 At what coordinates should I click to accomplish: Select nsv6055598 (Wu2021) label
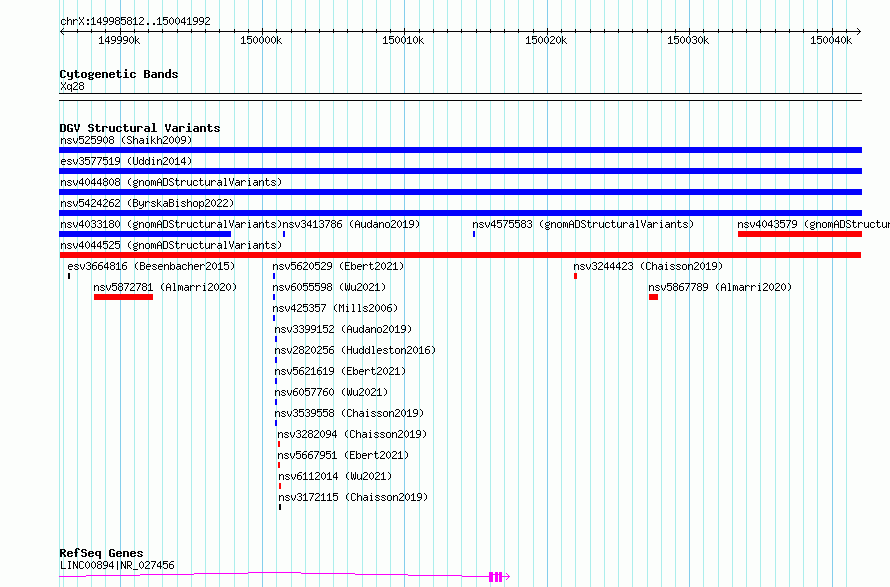pos(329,287)
